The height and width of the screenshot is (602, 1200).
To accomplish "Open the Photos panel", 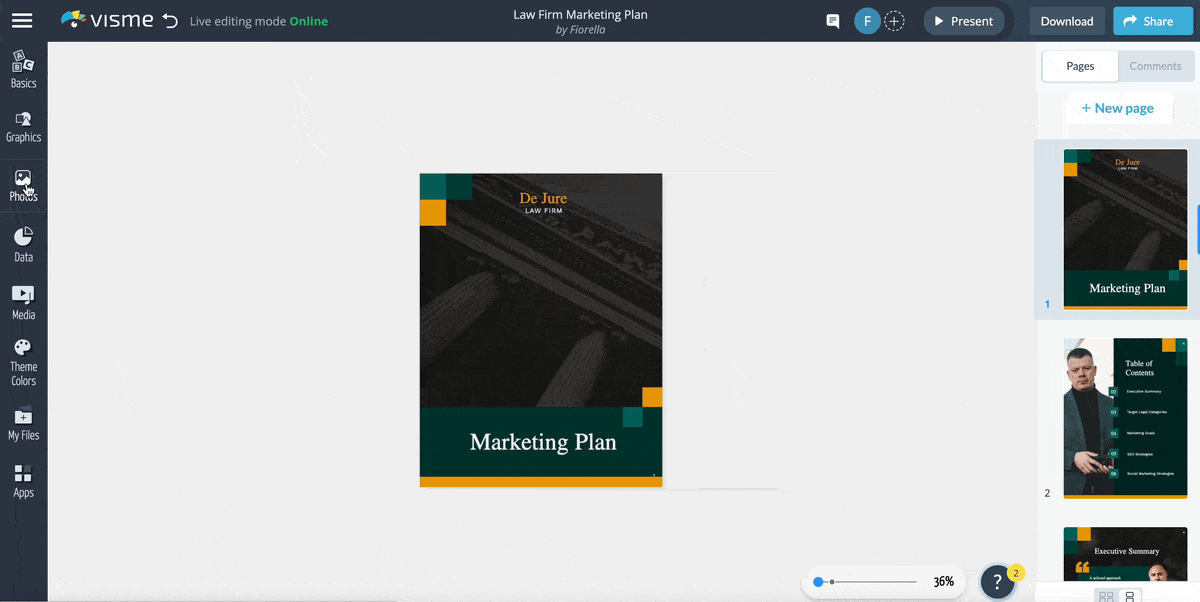I will (23, 185).
